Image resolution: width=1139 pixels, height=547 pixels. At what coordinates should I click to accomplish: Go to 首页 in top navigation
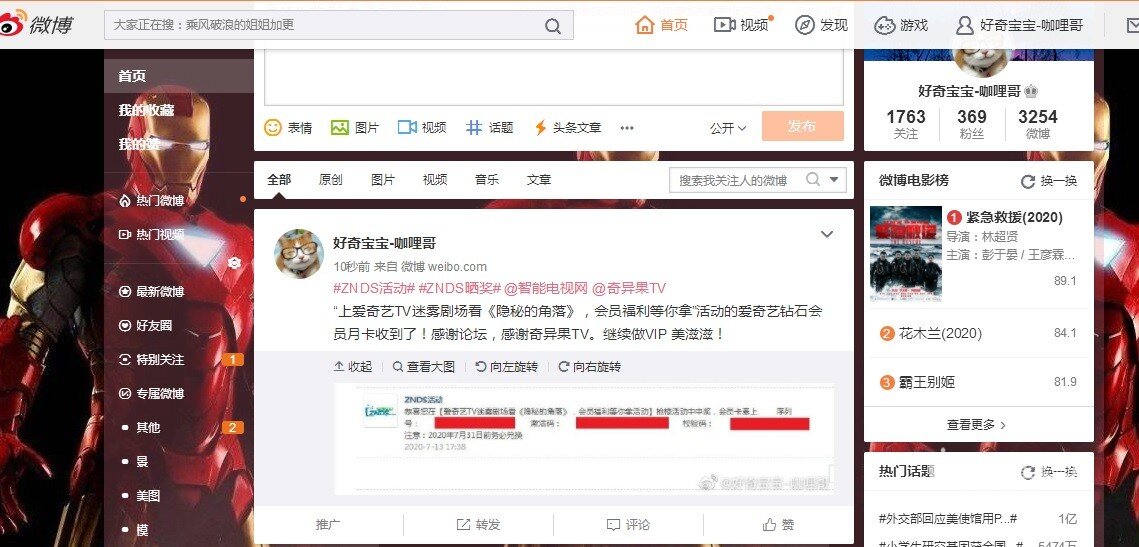[x=661, y=25]
